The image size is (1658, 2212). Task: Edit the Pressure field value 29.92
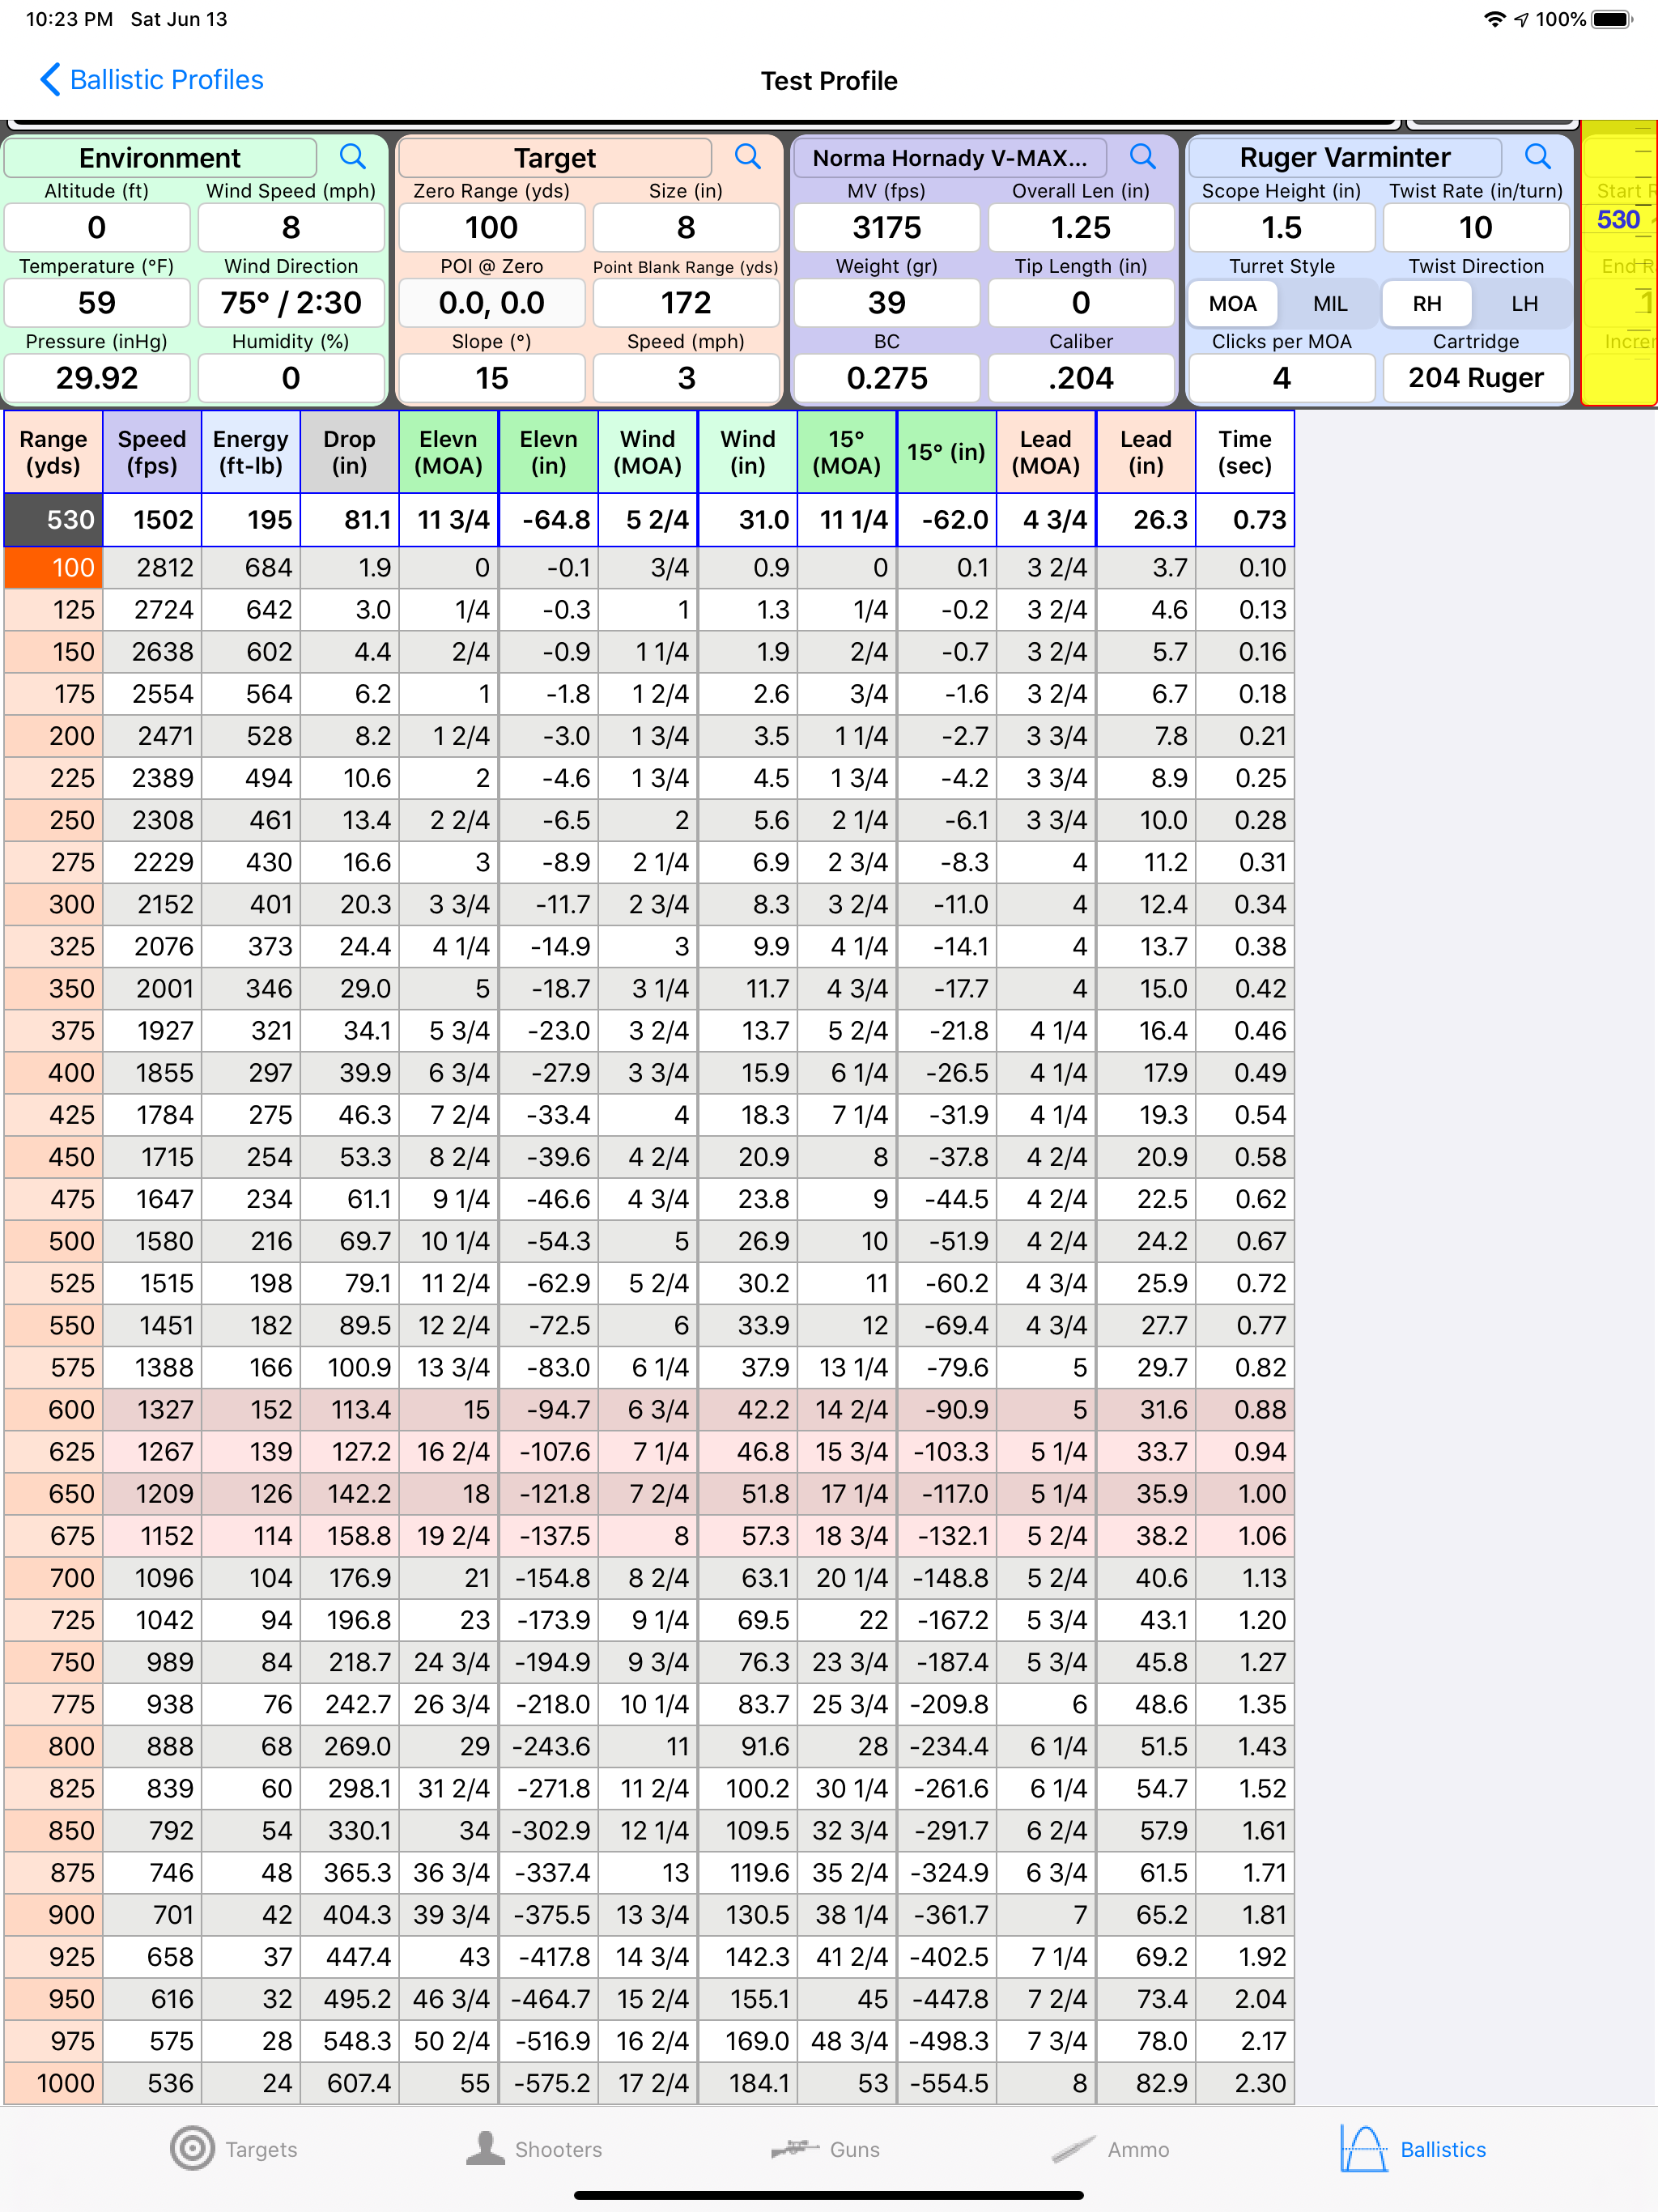96,378
